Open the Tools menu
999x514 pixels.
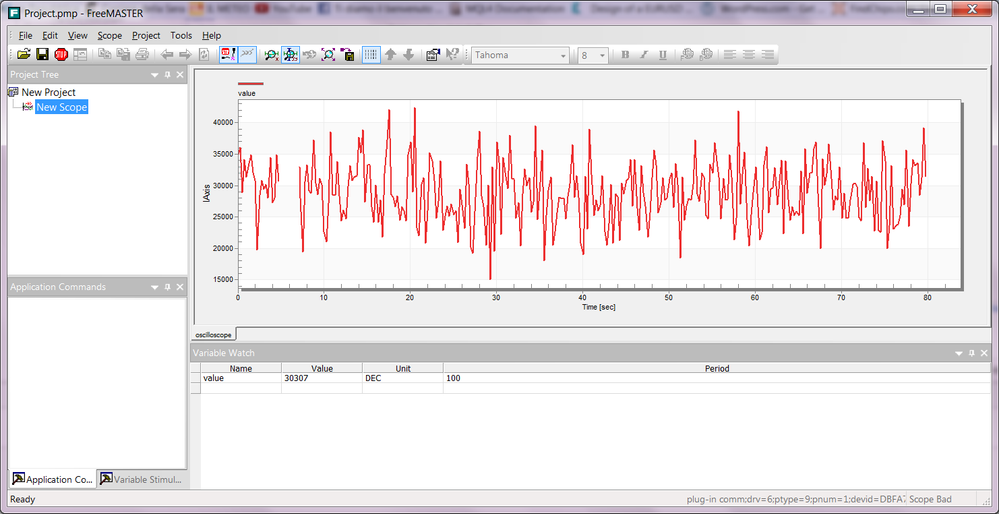pos(182,36)
